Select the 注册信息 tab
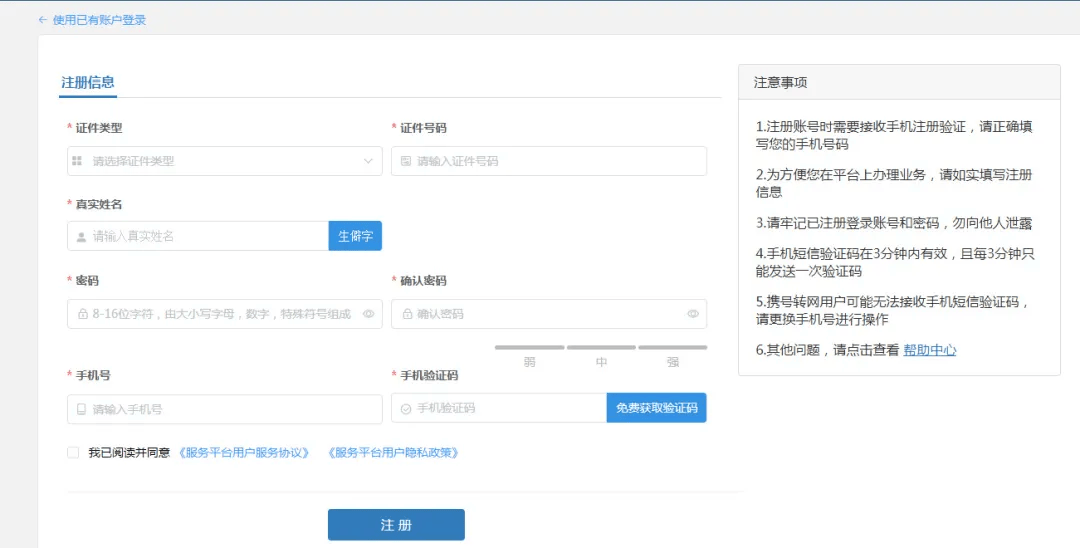This screenshot has width=1080, height=548. point(88,83)
